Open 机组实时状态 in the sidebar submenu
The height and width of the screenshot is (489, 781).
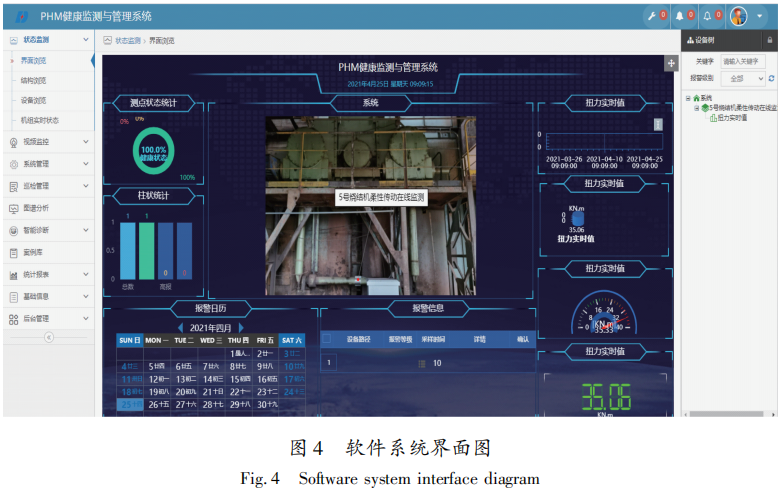click(x=40, y=120)
